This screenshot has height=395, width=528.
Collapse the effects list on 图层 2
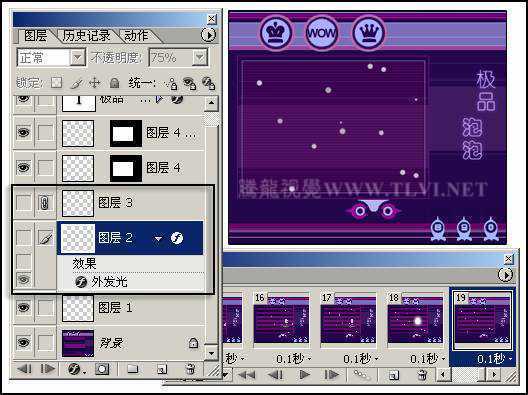[x=158, y=239]
